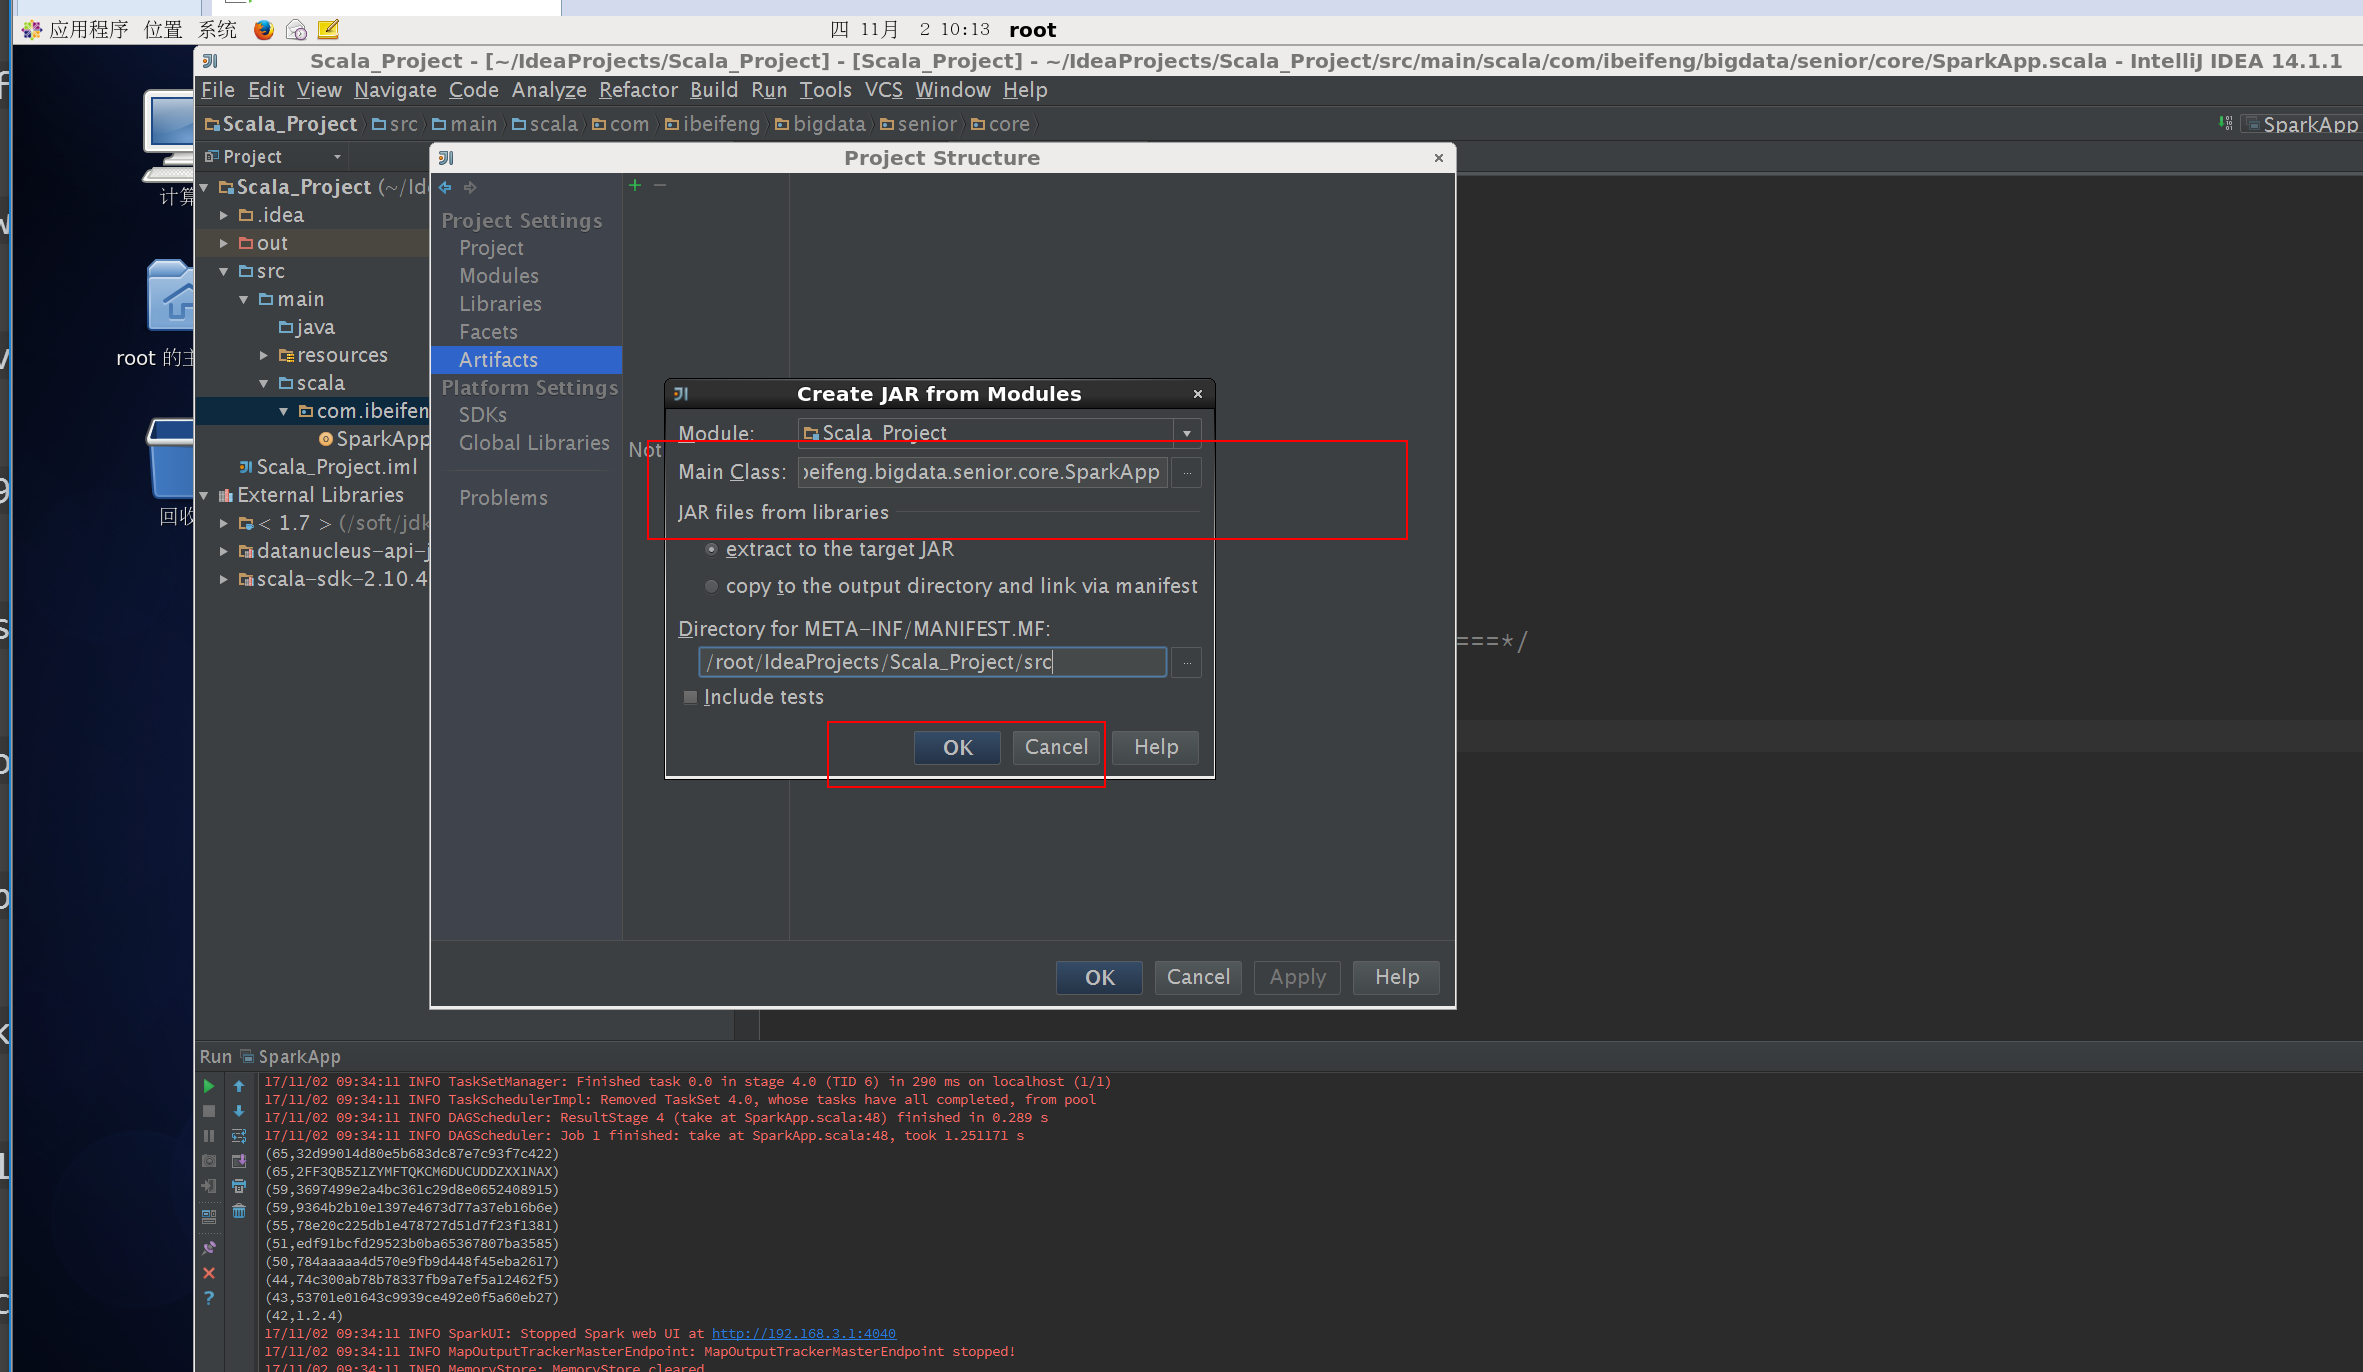
Task: Enable the Include tests checkbox
Action: (x=690, y=698)
